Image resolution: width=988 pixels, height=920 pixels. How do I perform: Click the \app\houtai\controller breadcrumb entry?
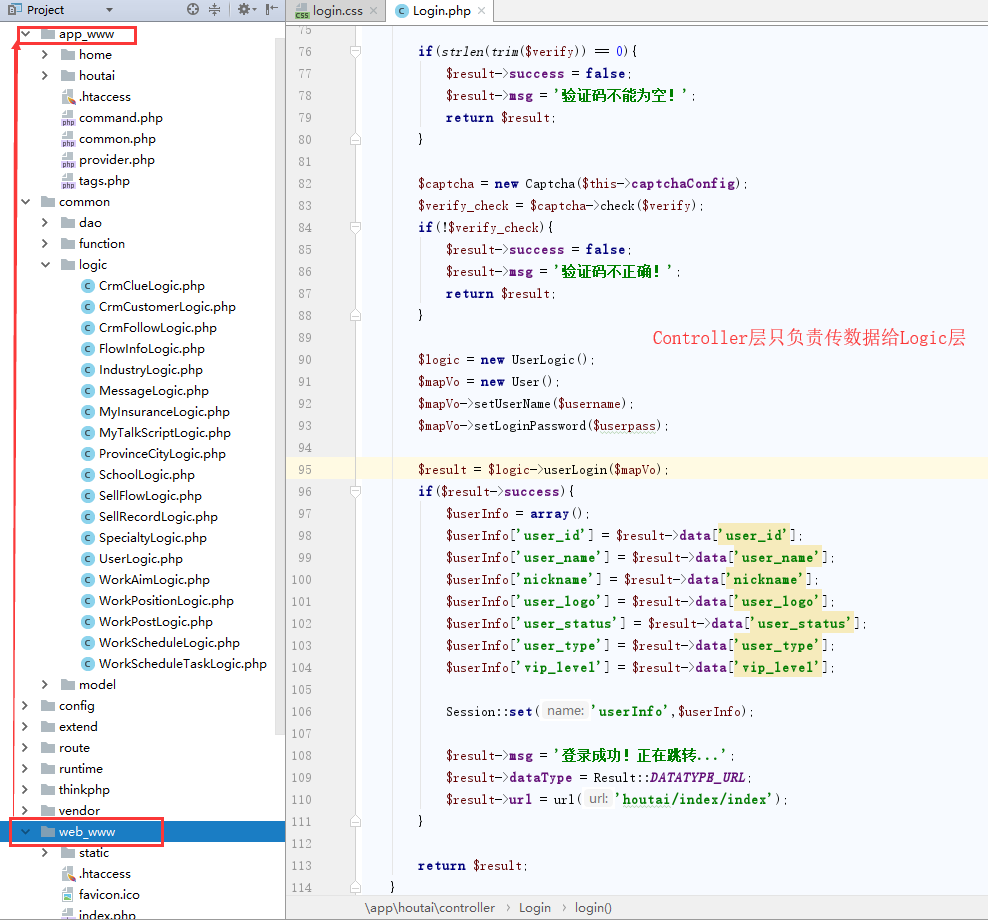tap(430, 907)
